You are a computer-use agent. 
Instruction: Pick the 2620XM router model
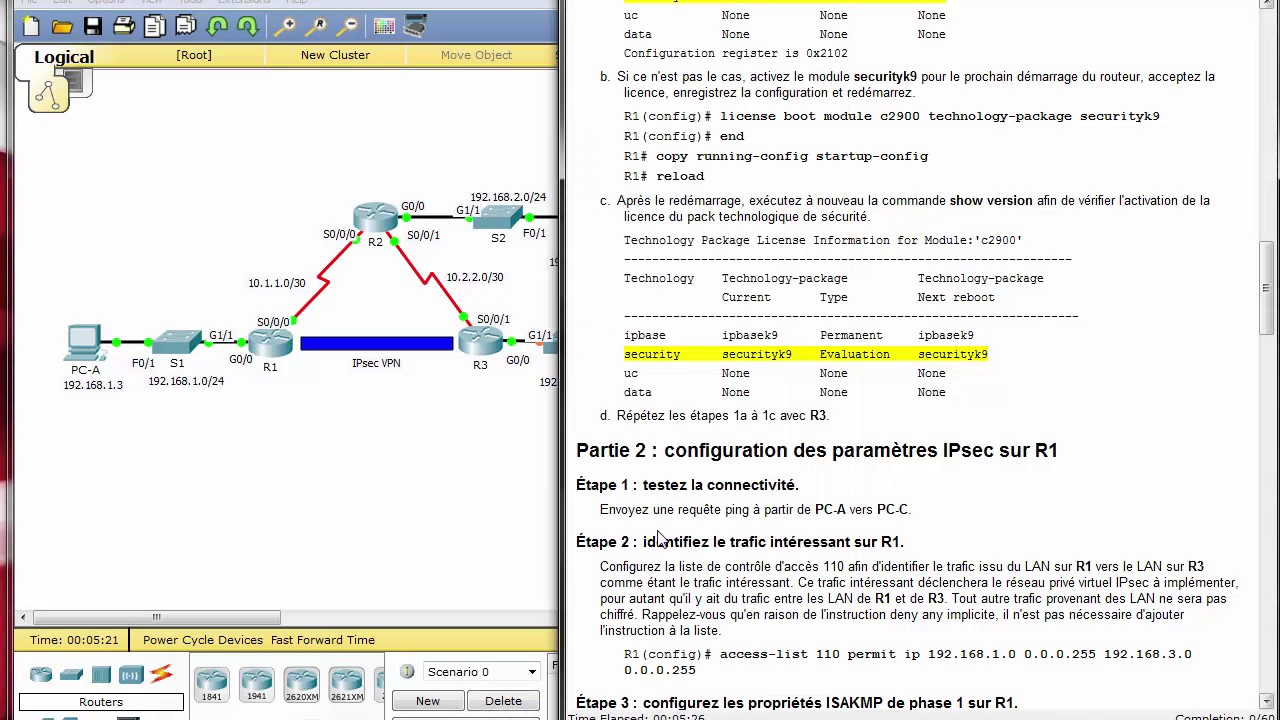[x=302, y=684]
